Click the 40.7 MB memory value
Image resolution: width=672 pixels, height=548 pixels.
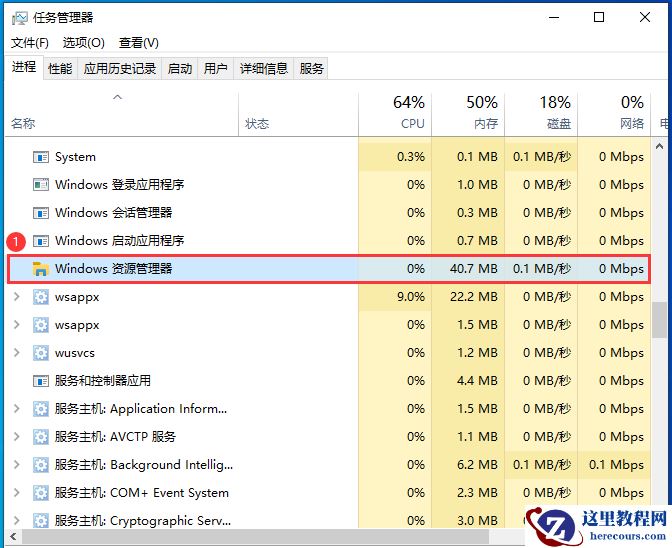[x=474, y=269]
